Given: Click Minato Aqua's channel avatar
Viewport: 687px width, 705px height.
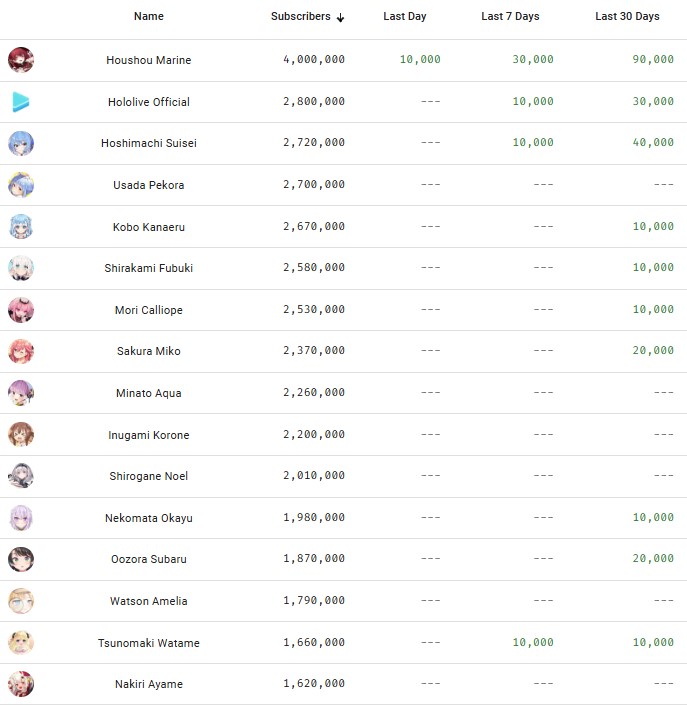Looking at the screenshot, I should pyautogui.click(x=21, y=393).
